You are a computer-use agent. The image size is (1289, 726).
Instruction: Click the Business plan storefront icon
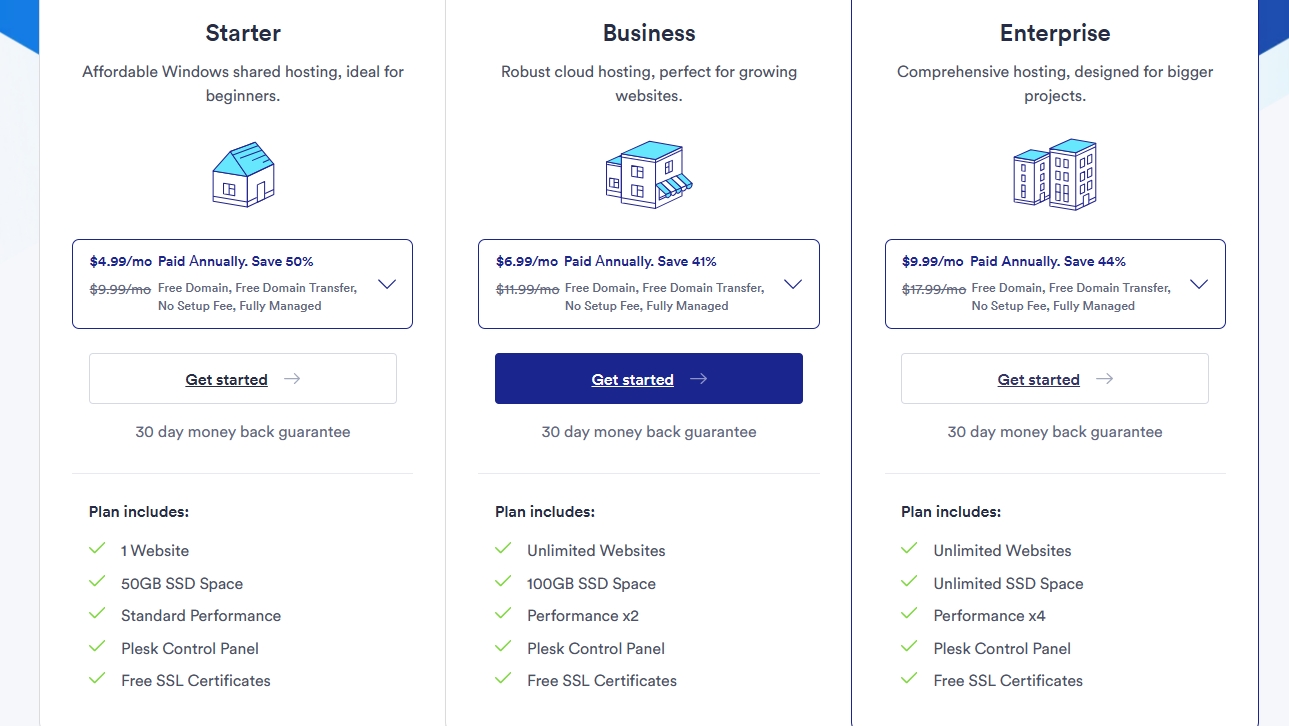click(649, 174)
